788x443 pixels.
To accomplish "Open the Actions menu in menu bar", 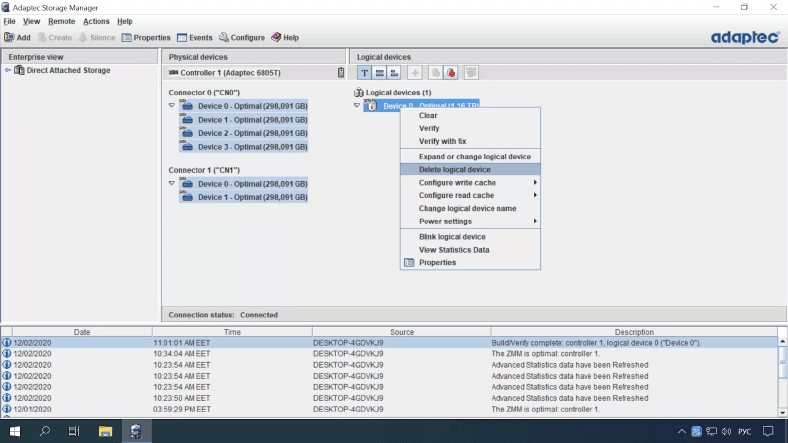I will point(96,21).
